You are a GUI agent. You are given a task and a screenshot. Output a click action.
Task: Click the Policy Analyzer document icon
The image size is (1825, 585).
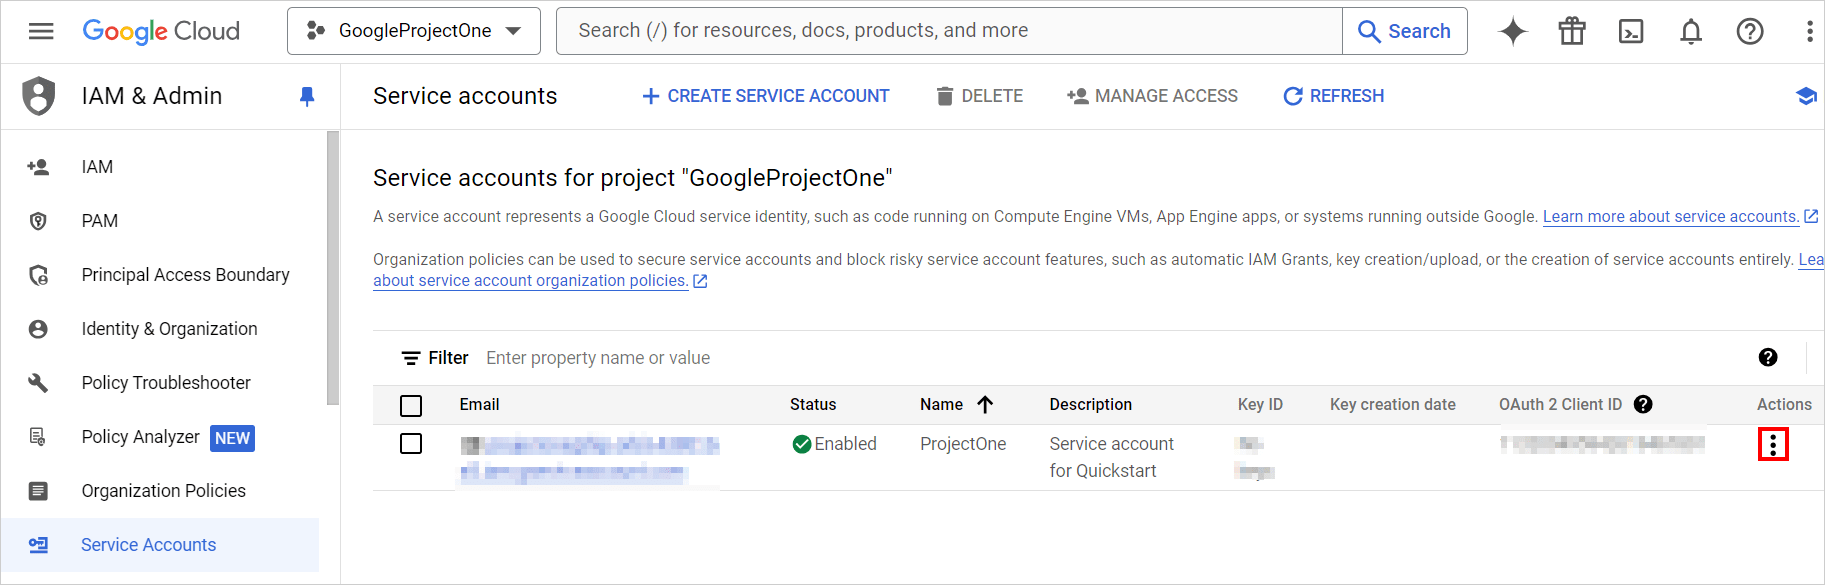(38, 437)
